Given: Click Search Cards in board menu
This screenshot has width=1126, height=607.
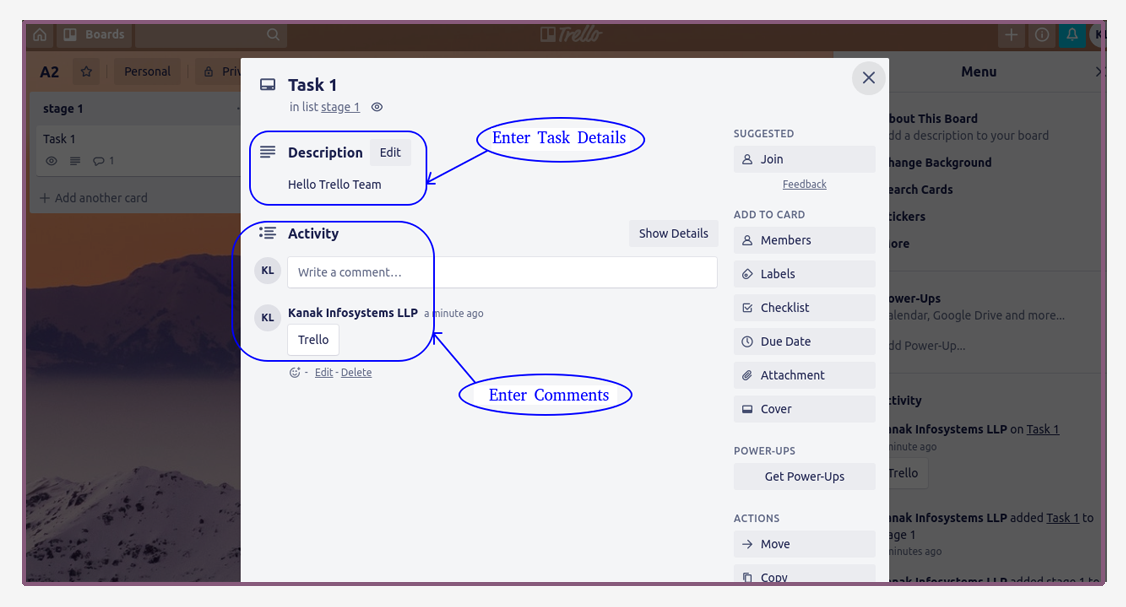Looking at the screenshot, I should click(921, 190).
